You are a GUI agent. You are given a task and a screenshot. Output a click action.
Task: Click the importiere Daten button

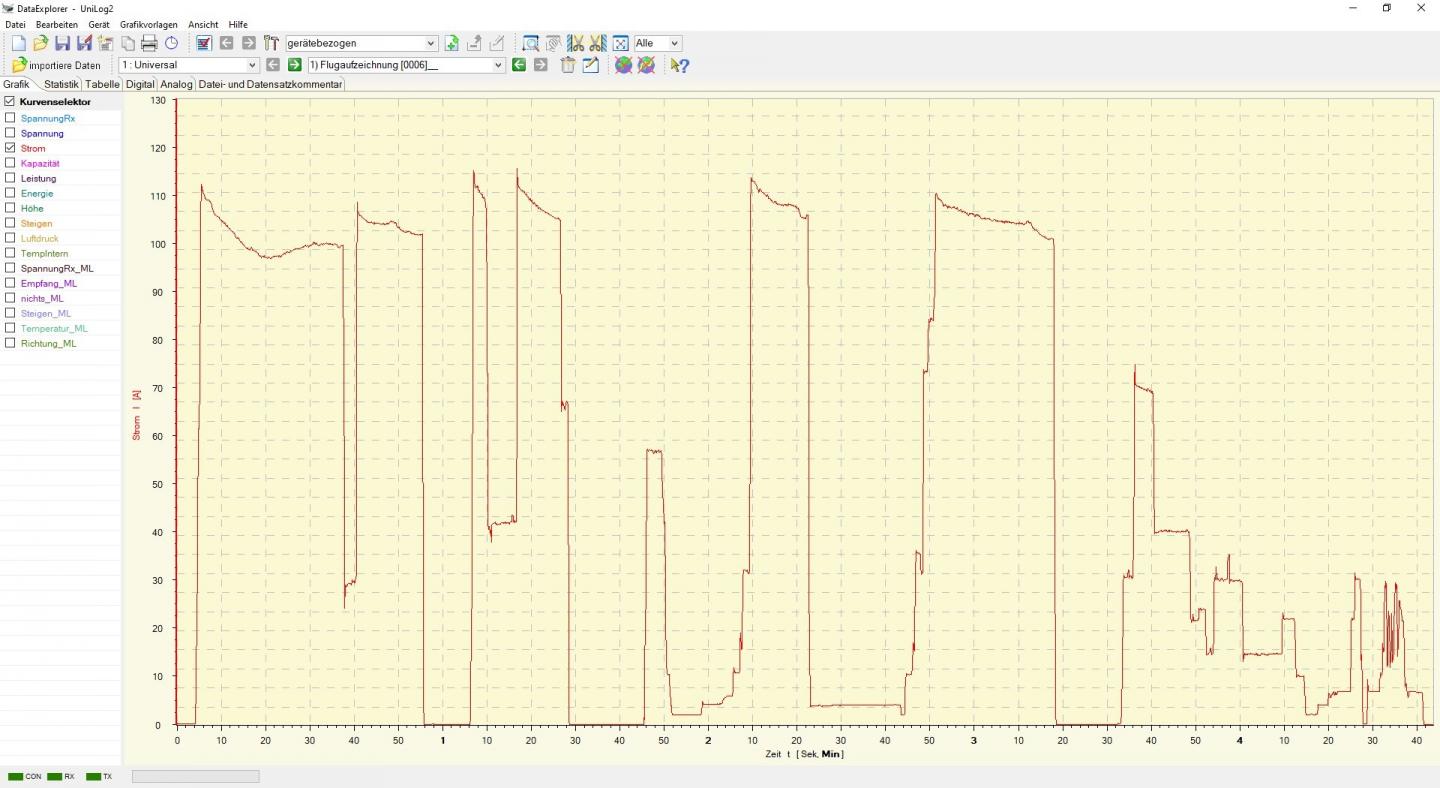[x=57, y=65]
